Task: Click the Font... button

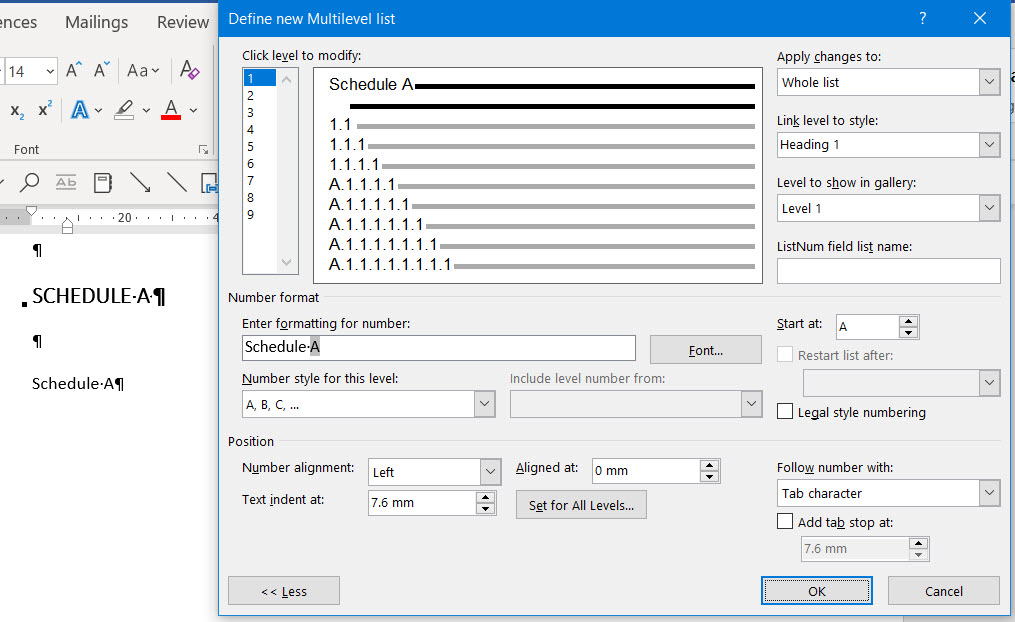Action: (x=706, y=350)
